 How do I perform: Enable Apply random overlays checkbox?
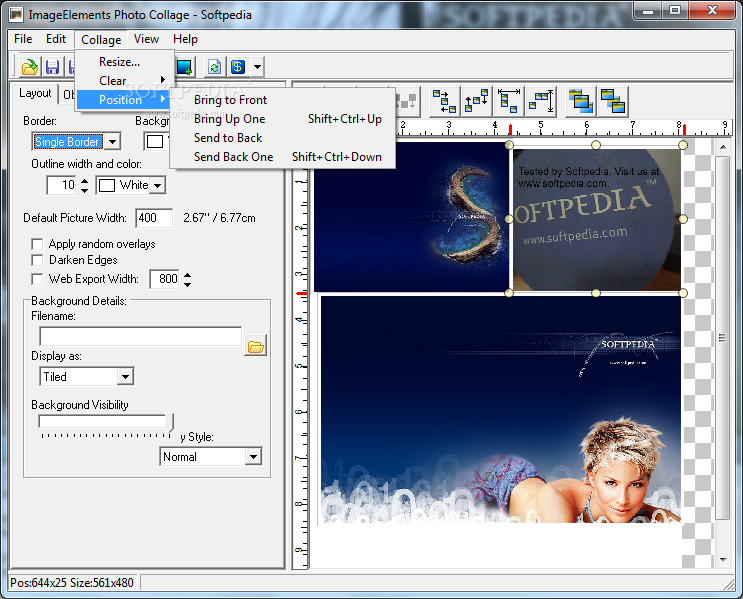click(37, 244)
